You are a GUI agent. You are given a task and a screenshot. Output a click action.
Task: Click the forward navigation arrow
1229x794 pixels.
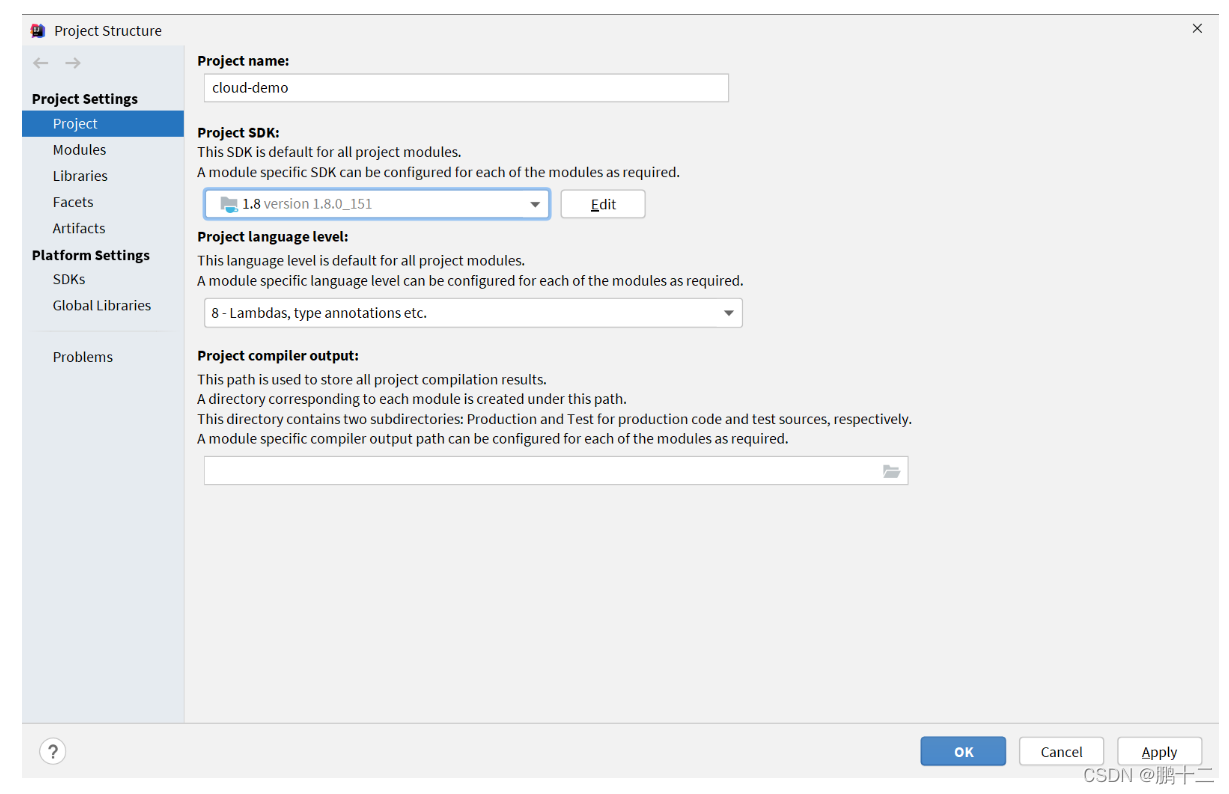pyautogui.click(x=73, y=63)
